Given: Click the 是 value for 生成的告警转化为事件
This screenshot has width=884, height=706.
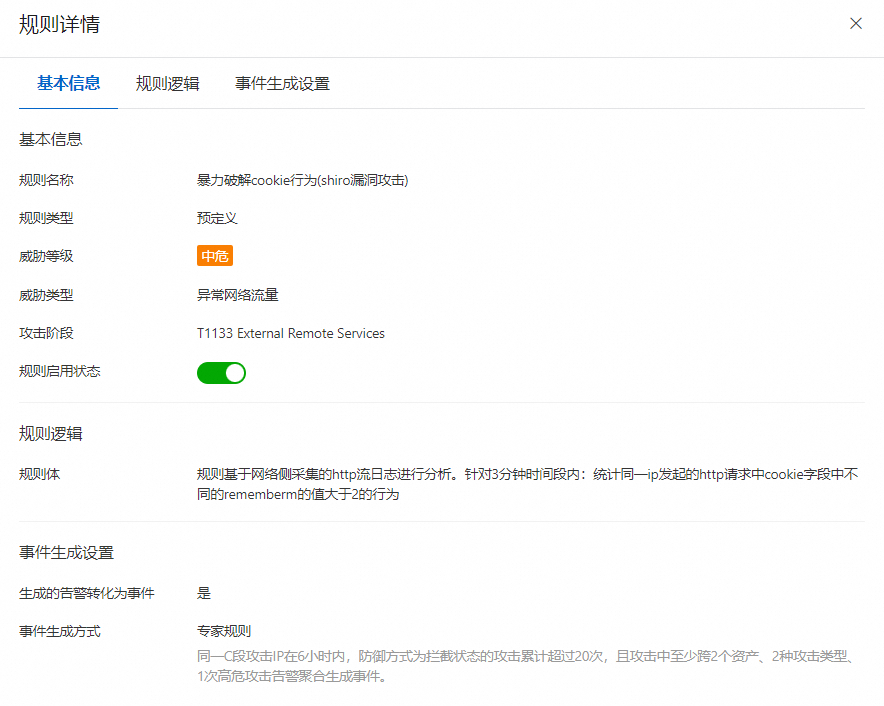Looking at the screenshot, I should (204, 593).
